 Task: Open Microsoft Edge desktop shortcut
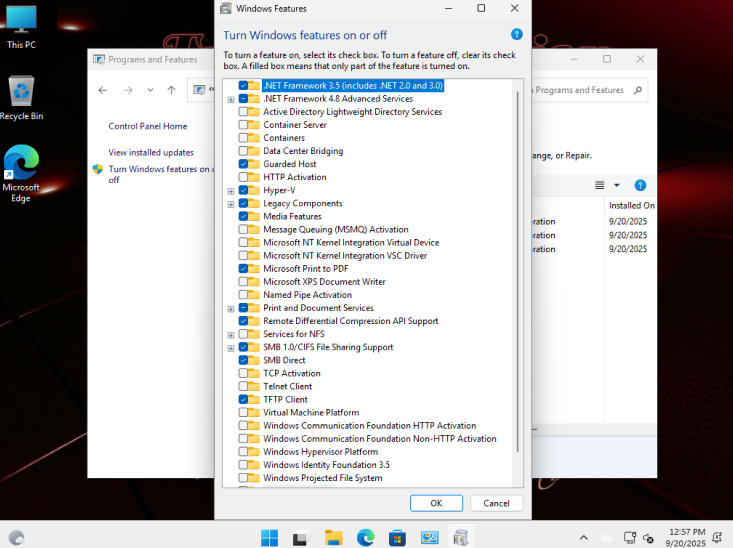pos(21,173)
